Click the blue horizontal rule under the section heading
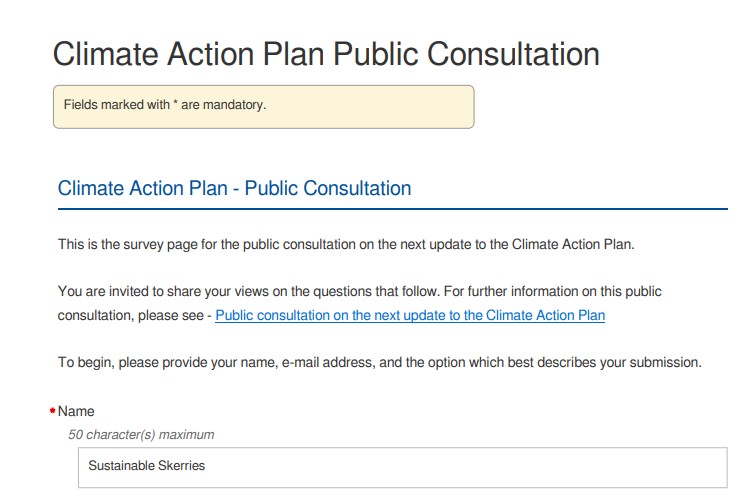The width and height of the screenshot is (753, 501). coord(393,209)
